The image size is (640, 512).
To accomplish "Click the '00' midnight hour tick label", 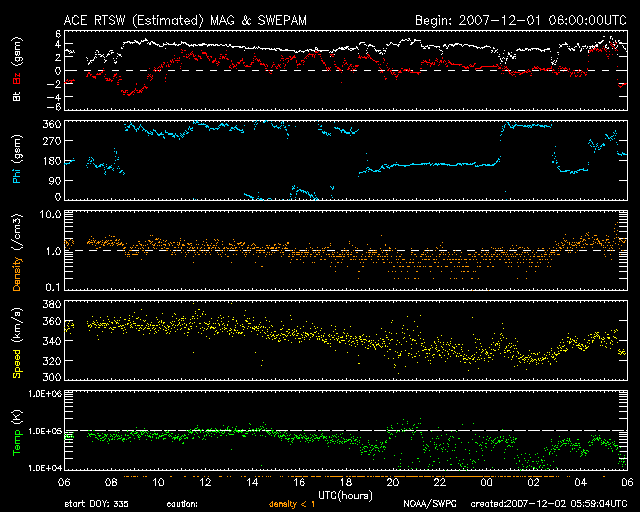I will click(x=487, y=482).
